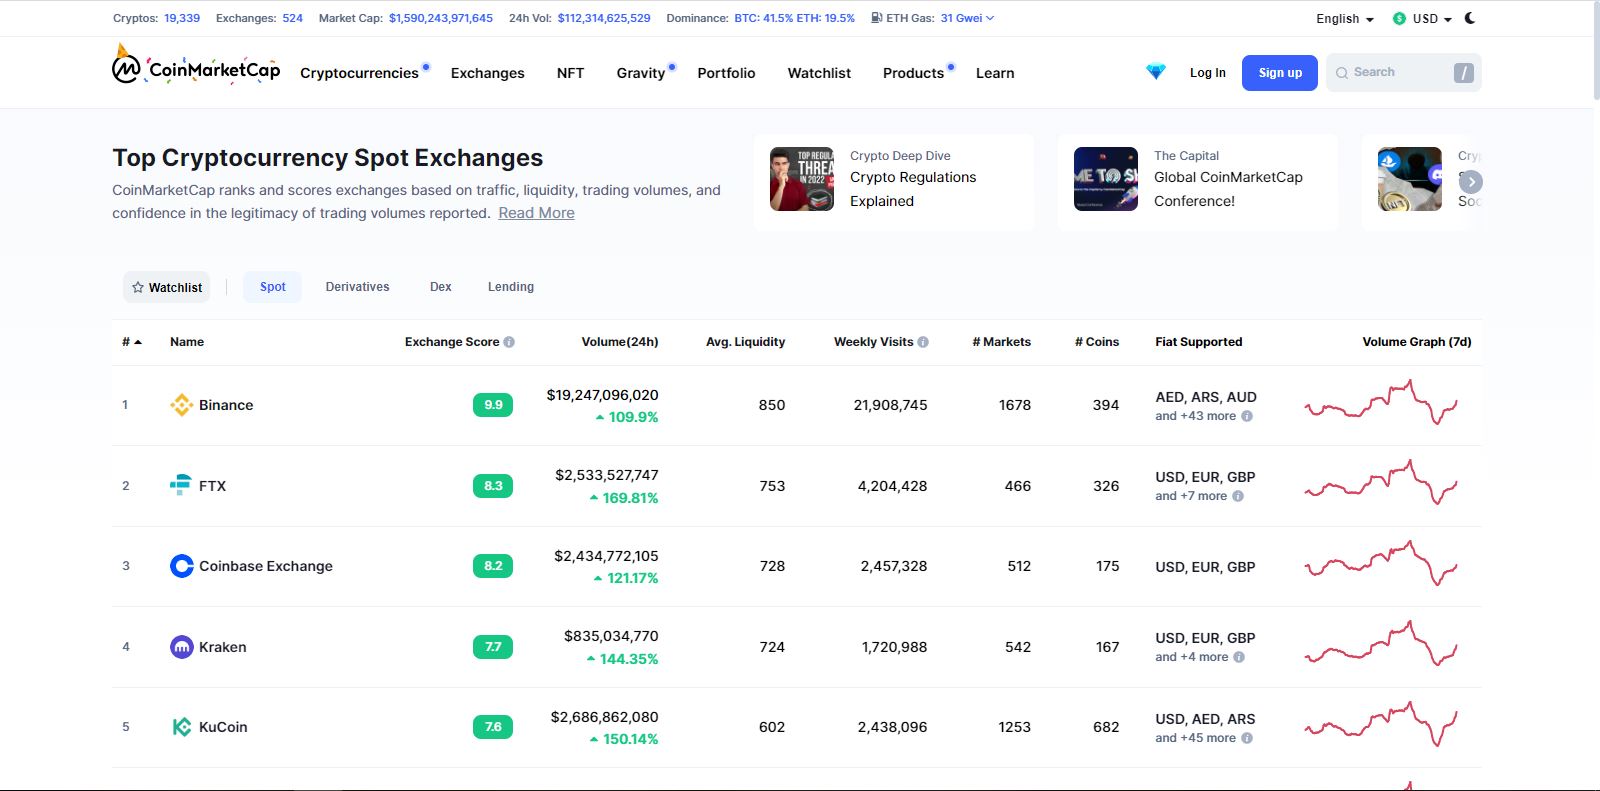
Task: Follow the Read More link
Action: [x=536, y=213]
